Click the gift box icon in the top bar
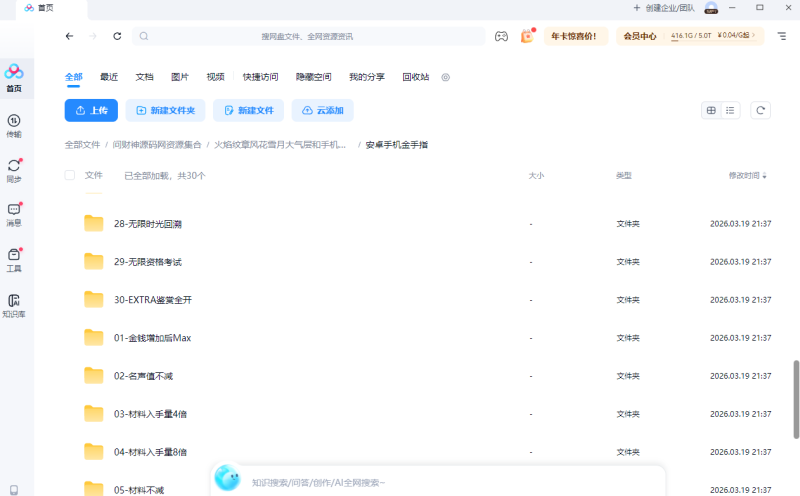The height and width of the screenshot is (496, 800). click(527, 36)
